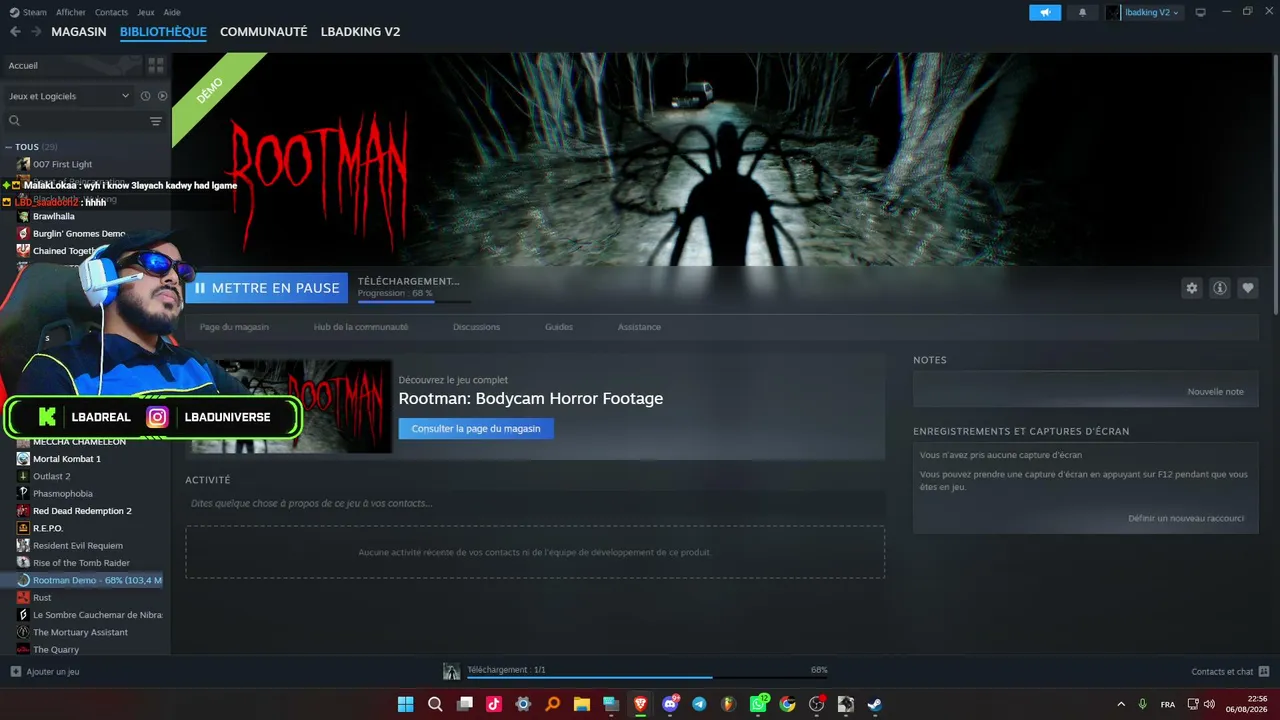Select Mortal Kombat 1 in library
This screenshot has width=1280, height=720.
67,459
